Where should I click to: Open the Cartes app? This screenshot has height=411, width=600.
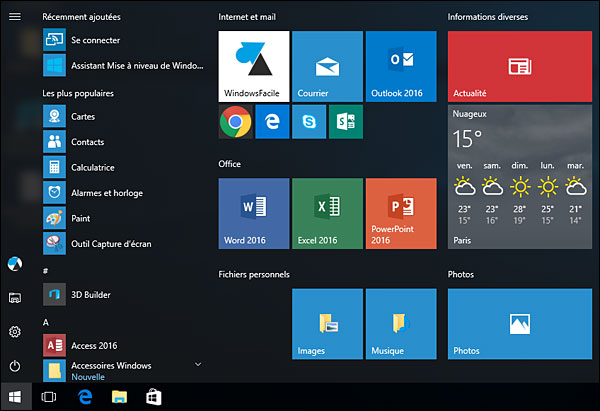123,116
